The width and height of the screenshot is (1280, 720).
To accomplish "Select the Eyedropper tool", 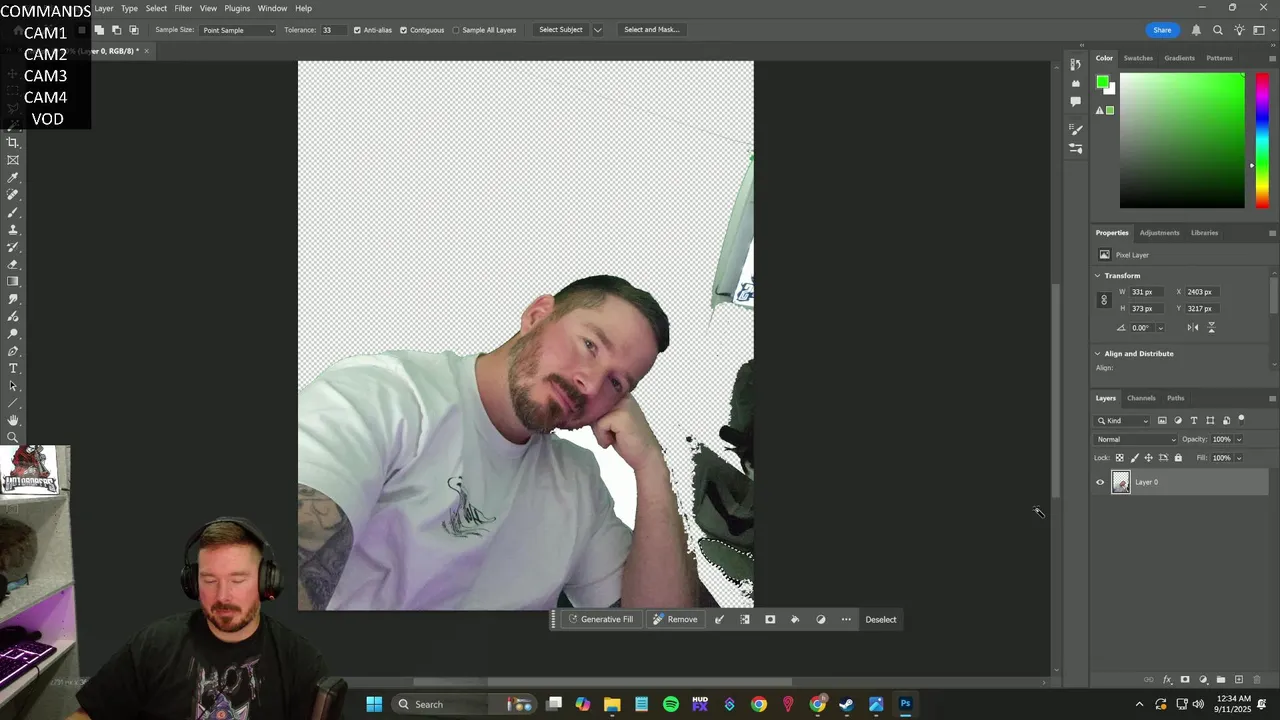I will click(13, 178).
